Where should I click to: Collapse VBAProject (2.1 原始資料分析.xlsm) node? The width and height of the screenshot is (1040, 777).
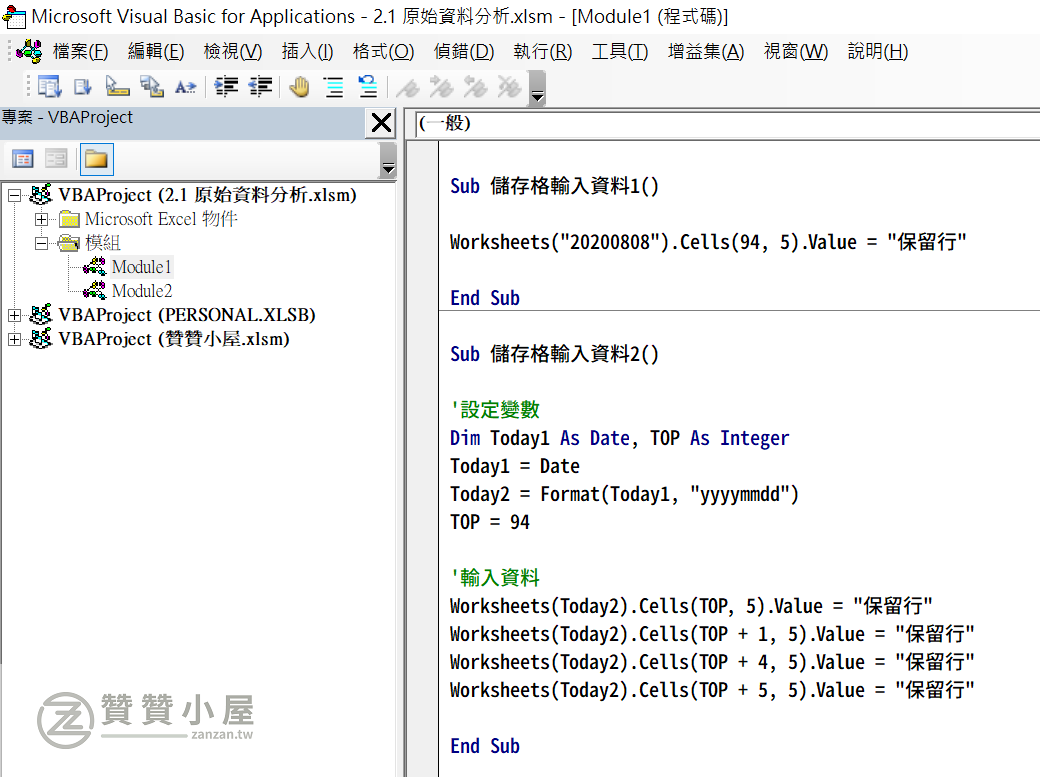(14, 195)
